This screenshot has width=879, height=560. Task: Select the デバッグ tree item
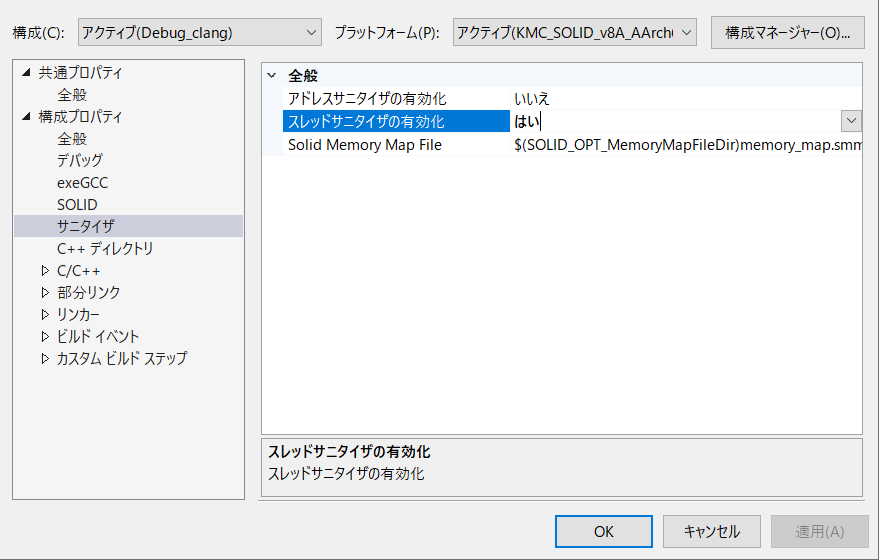[x=80, y=160]
